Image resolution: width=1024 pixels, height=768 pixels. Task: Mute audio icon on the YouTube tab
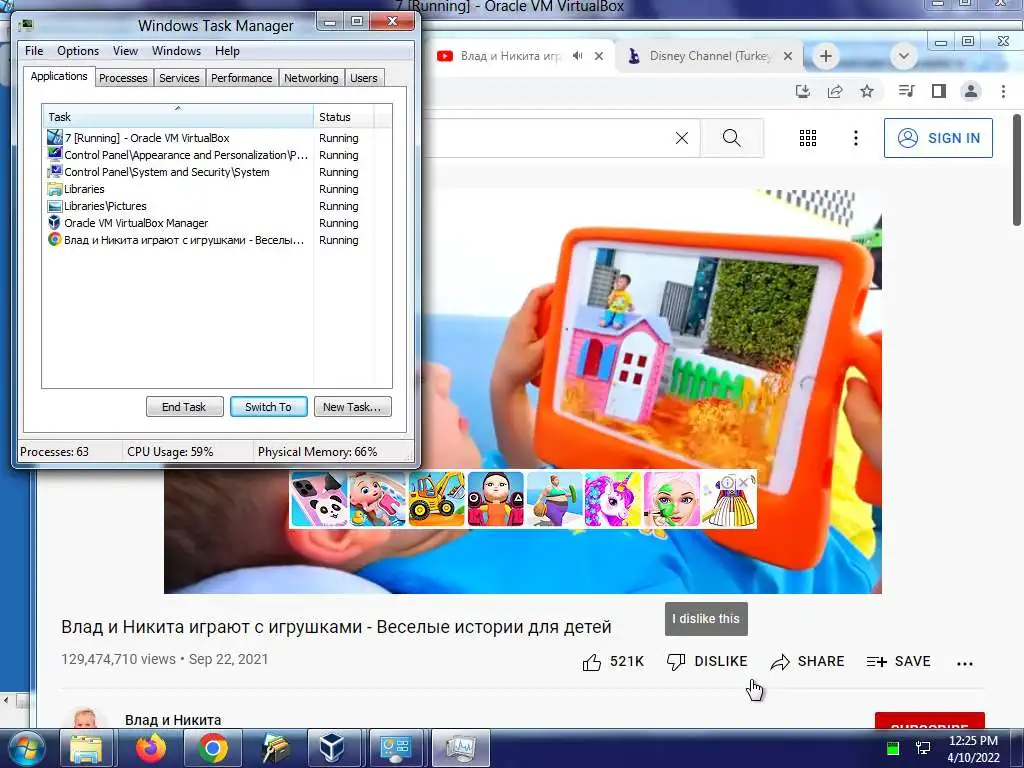577,56
